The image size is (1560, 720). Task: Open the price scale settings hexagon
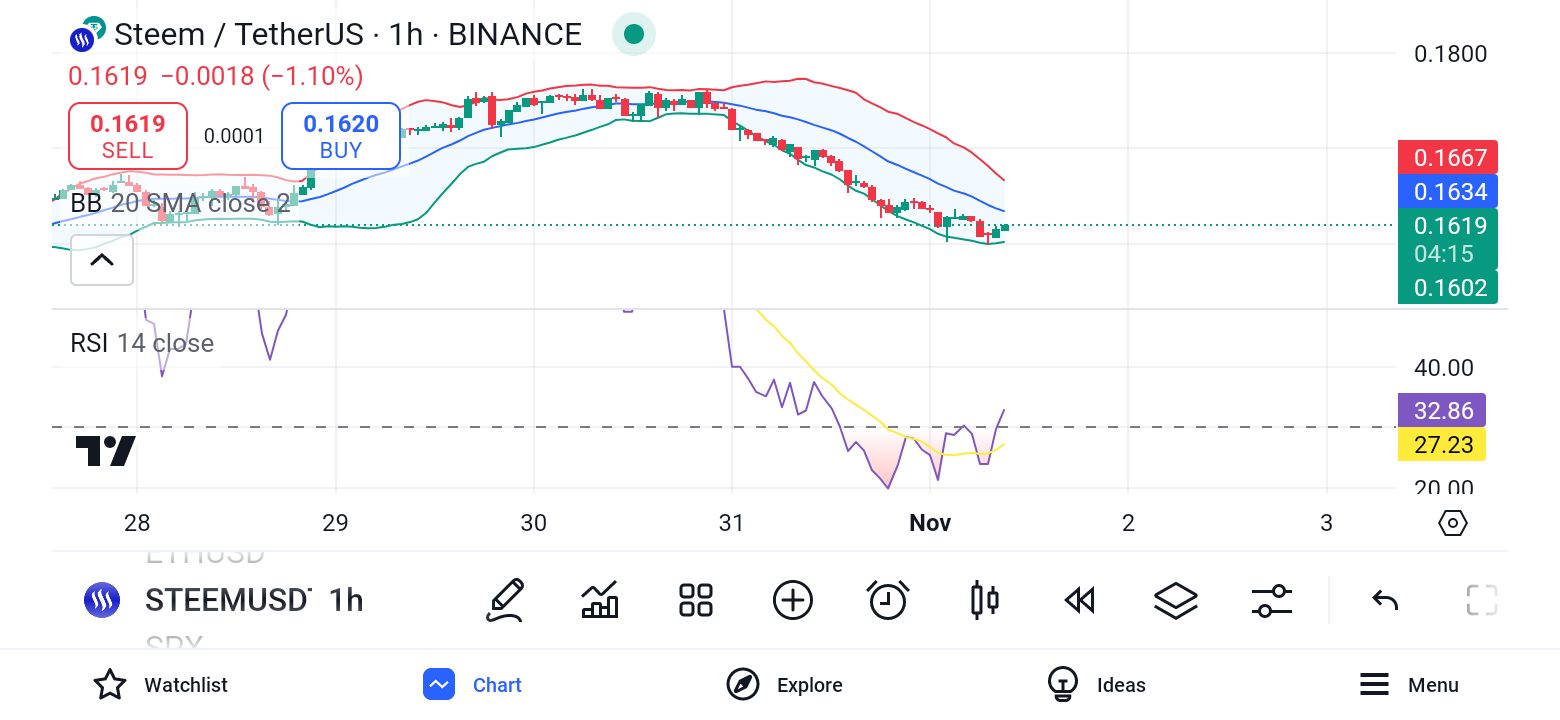click(x=1452, y=523)
